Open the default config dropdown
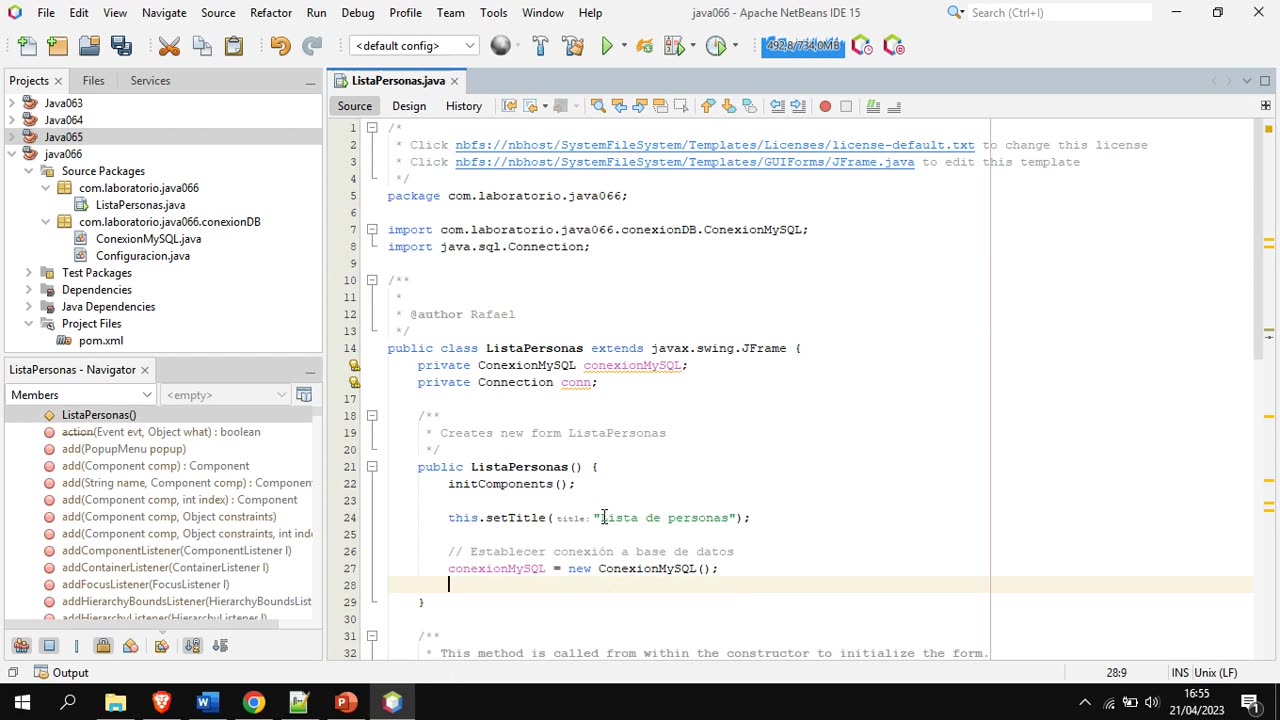Viewport: 1280px width, 720px height. tap(414, 46)
